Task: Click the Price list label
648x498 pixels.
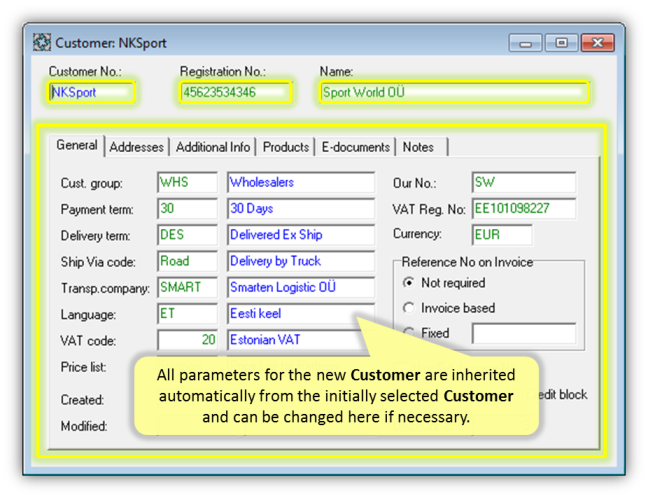Action: click(83, 367)
